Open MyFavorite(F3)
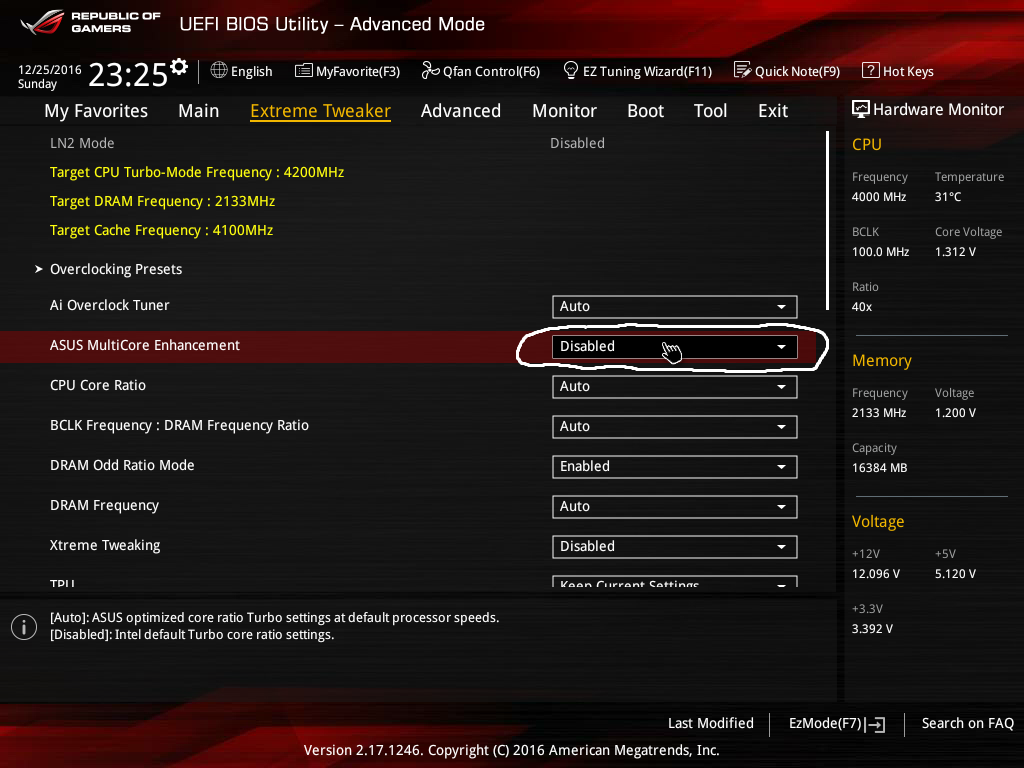The image size is (1024, 768). pos(347,71)
